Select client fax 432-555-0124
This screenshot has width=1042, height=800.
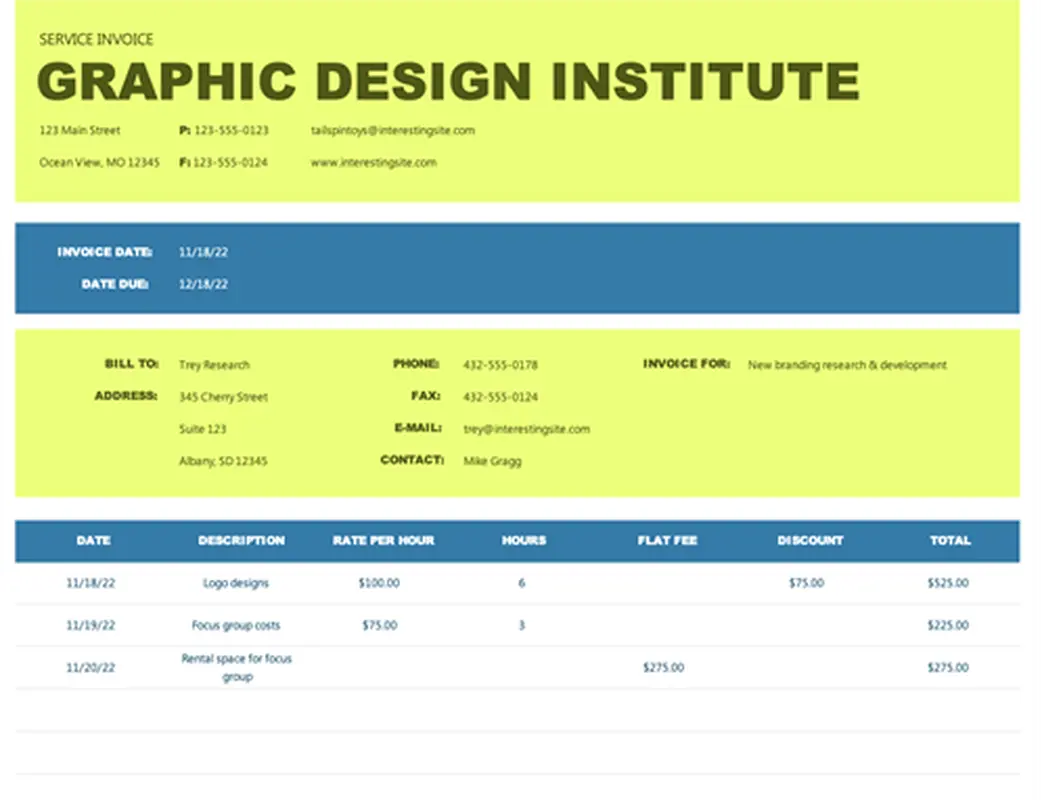pos(500,397)
